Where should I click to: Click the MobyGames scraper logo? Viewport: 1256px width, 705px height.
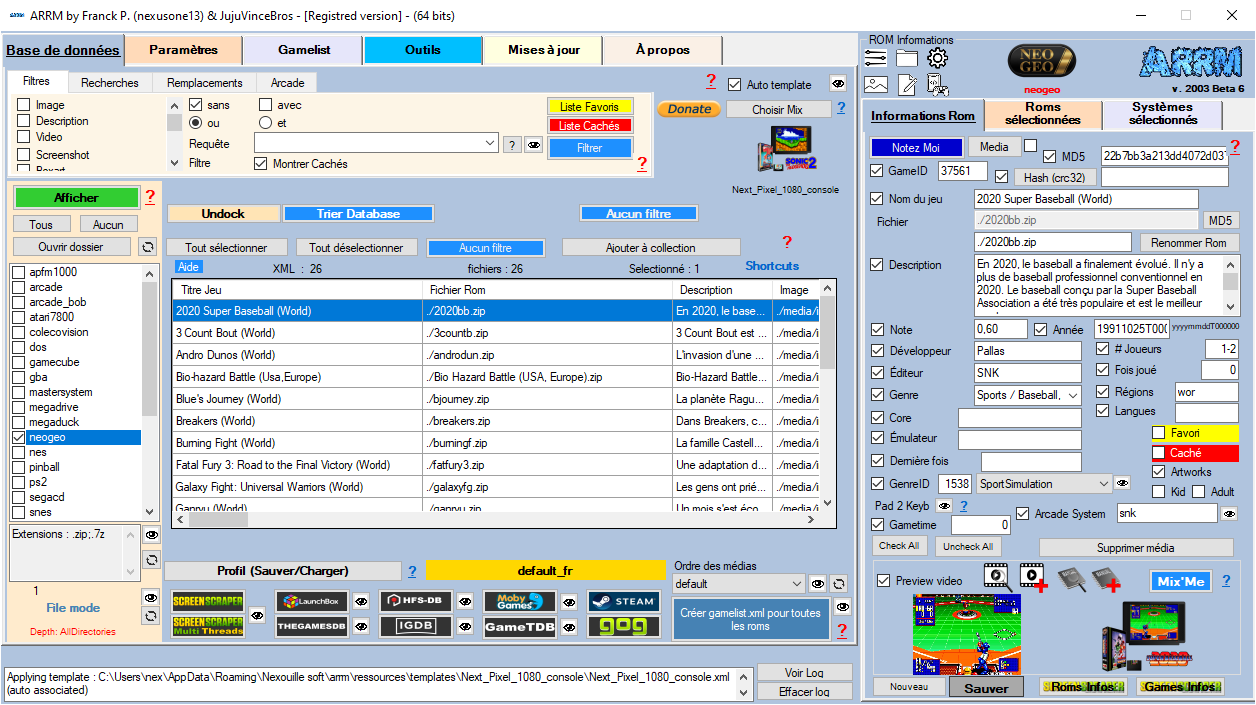519,601
